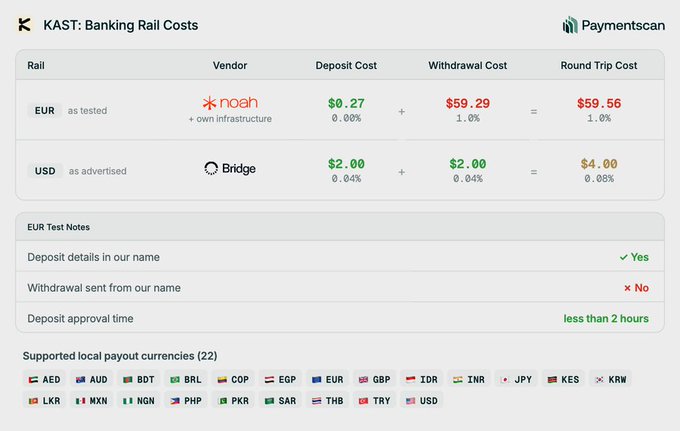This screenshot has width=680, height=431.
Task: Click the noah vendor logo
Action: tap(230, 103)
